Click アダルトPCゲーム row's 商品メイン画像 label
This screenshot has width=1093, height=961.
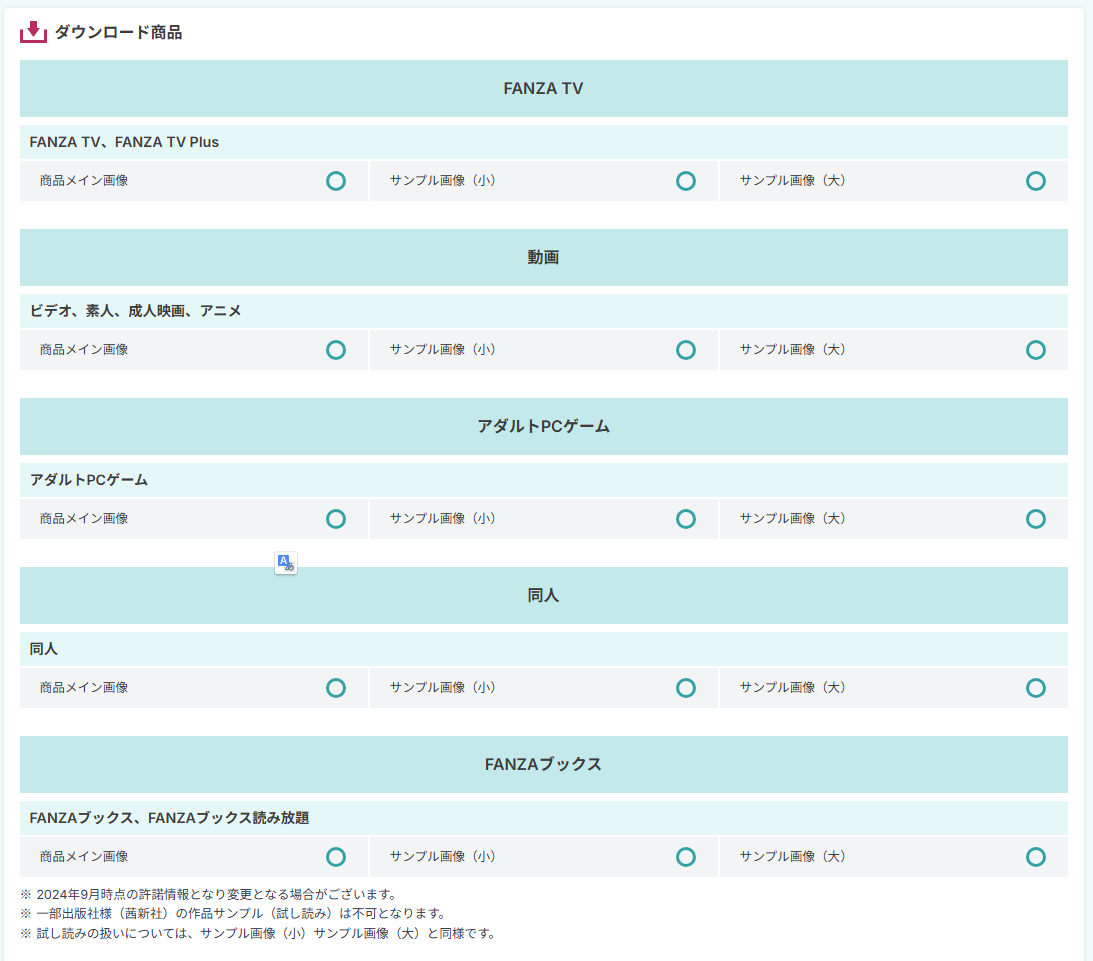tap(84, 519)
